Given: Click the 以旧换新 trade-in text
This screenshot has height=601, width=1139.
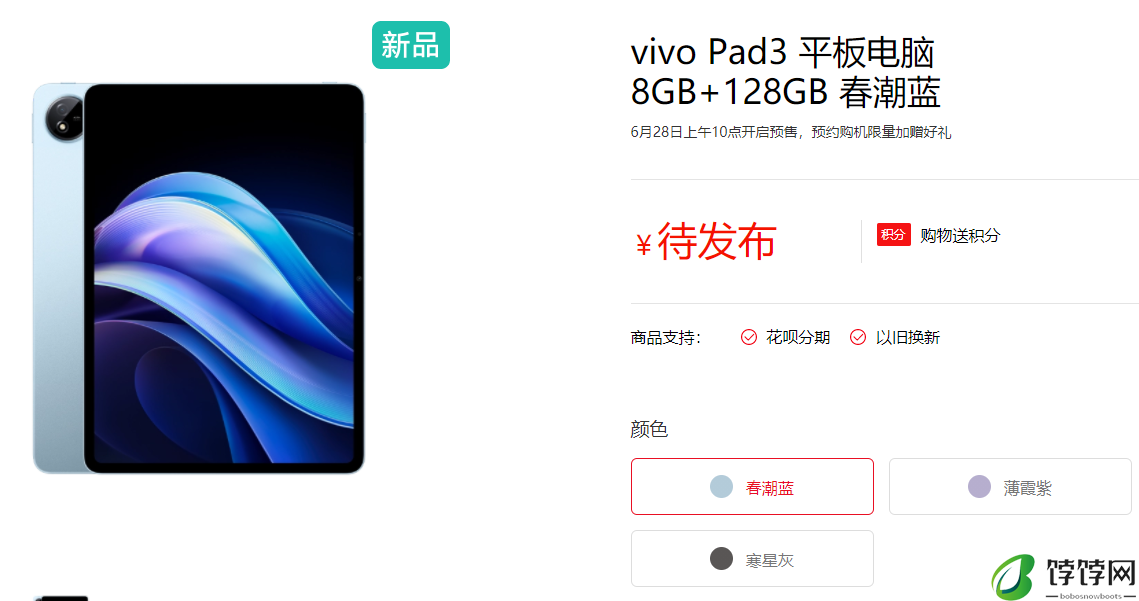Looking at the screenshot, I should pos(907,337).
